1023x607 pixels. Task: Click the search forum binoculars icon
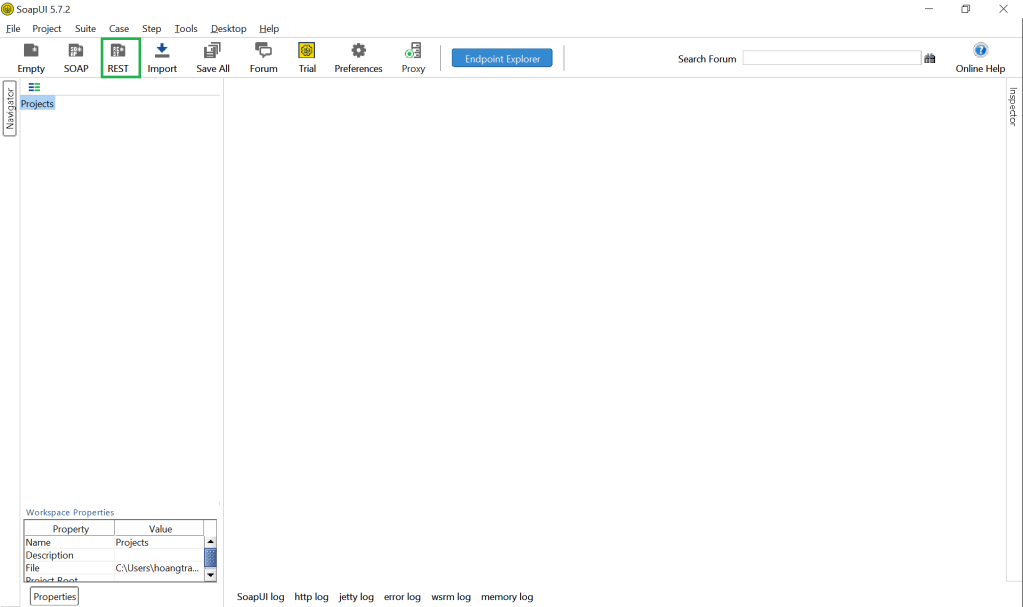930,59
